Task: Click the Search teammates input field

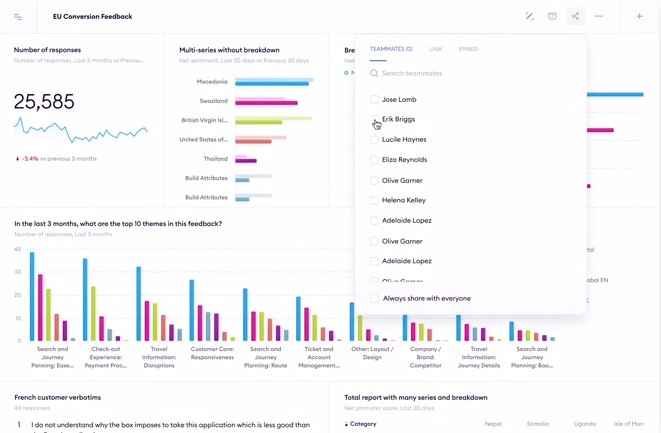Action: pyautogui.click(x=470, y=73)
